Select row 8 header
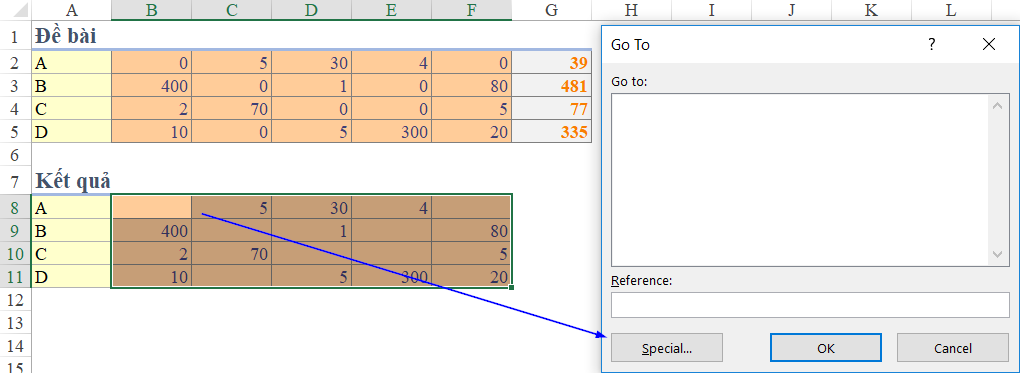Image resolution: width=1020 pixels, height=373 pixels. (x=16, y=208)
